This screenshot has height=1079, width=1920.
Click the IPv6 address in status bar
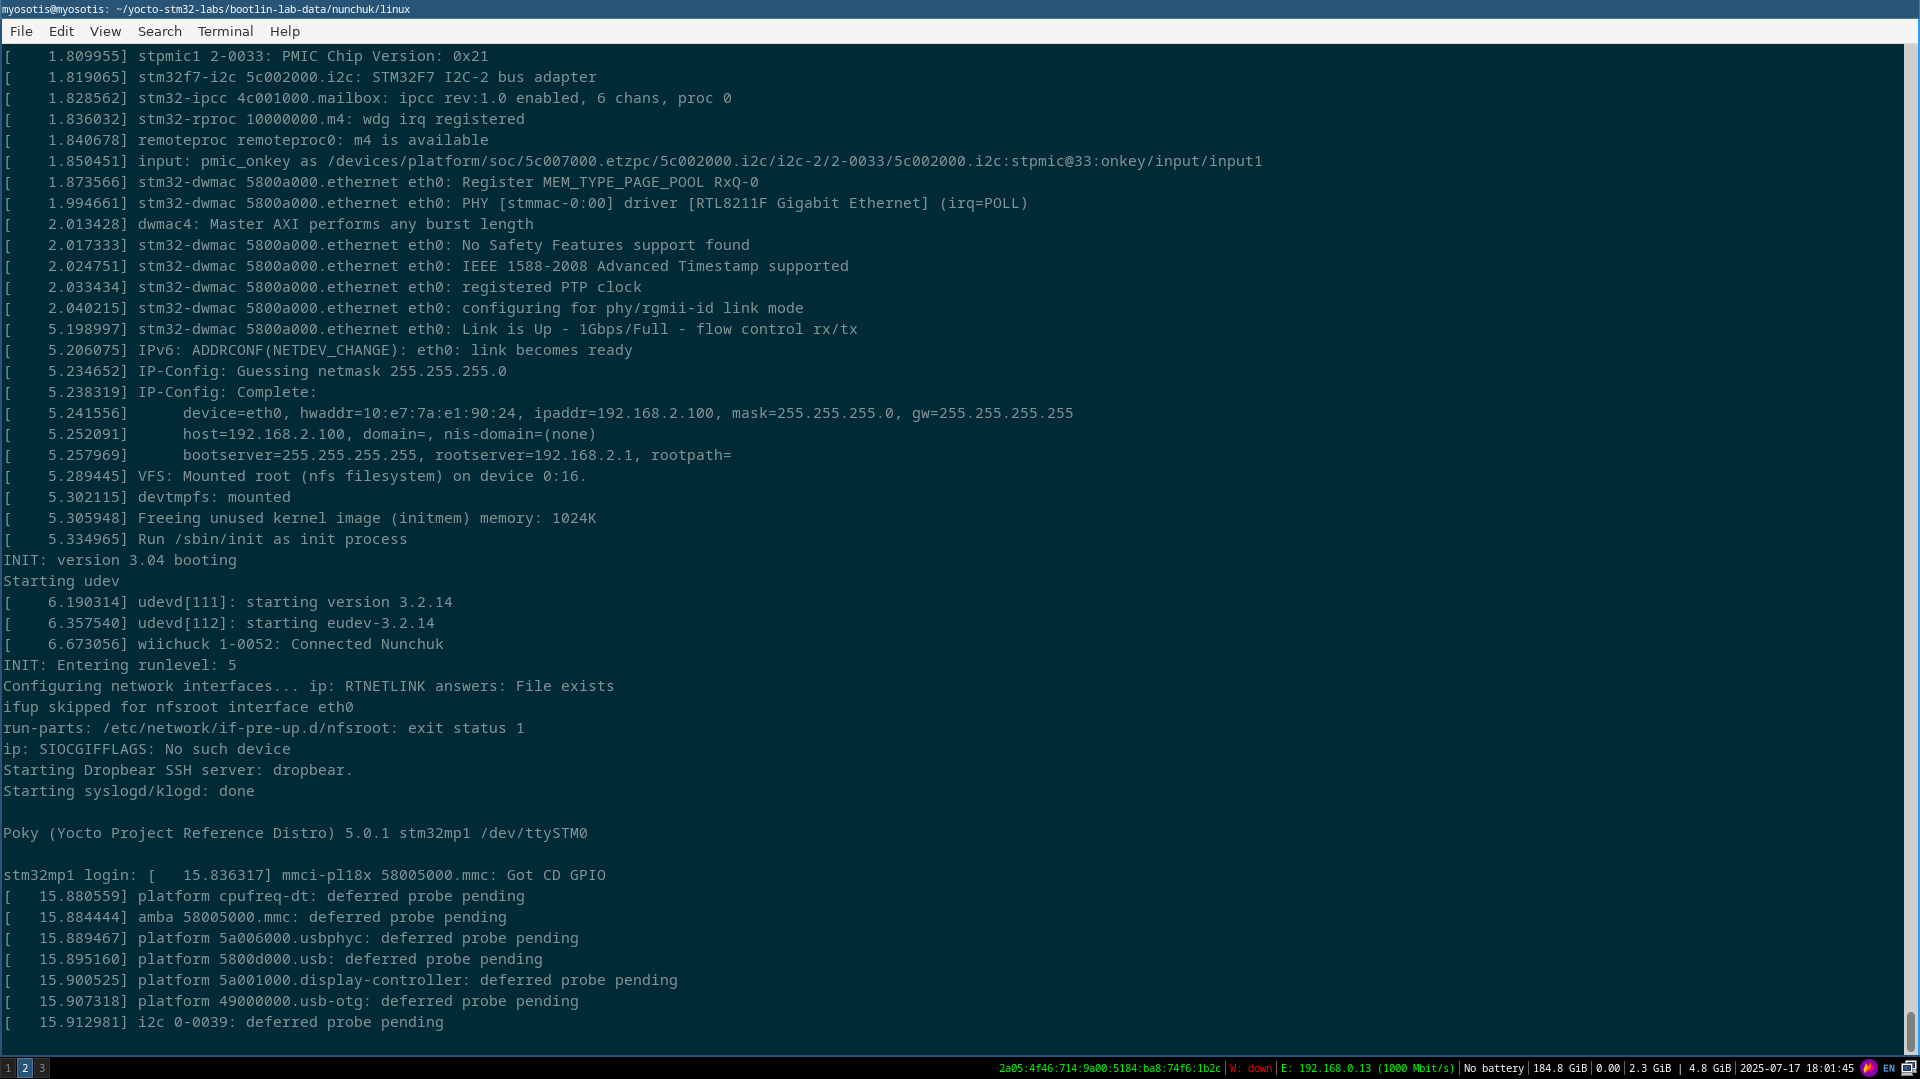[x=1109, y=1068]
